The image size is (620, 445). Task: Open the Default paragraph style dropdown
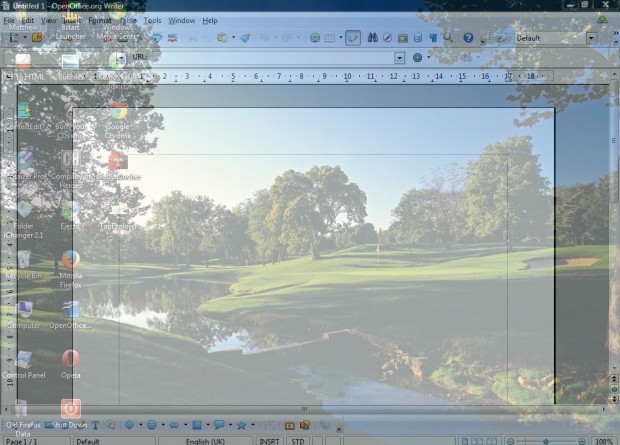(592, 38)
